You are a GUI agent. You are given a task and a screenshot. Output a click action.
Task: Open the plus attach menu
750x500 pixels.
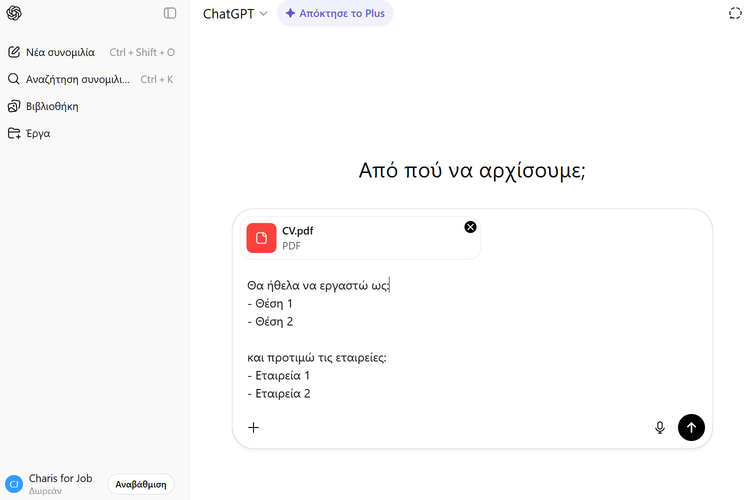click(254, 427)
